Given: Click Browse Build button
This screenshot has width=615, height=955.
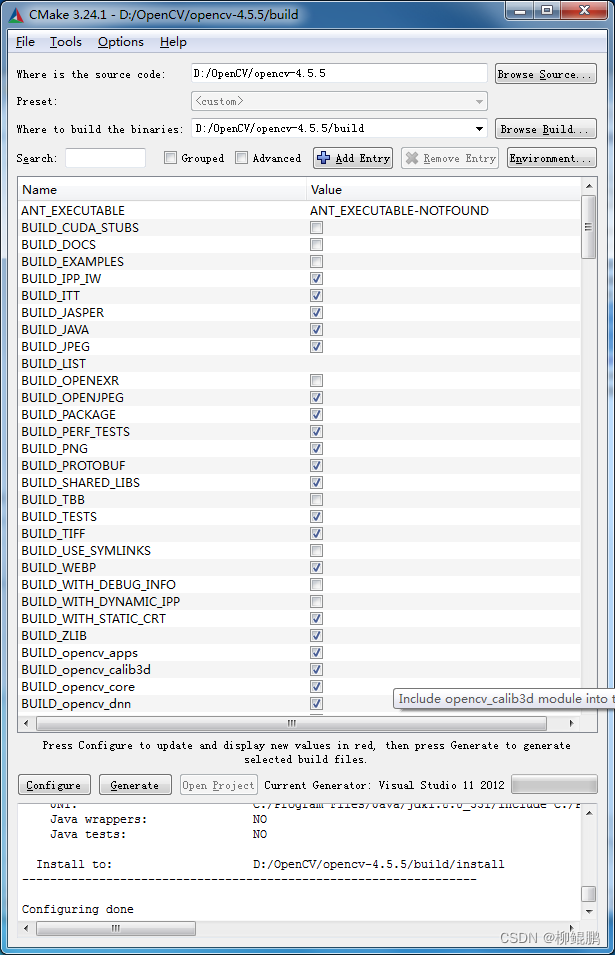Looking at the screenshot, I should pos(546,129).
